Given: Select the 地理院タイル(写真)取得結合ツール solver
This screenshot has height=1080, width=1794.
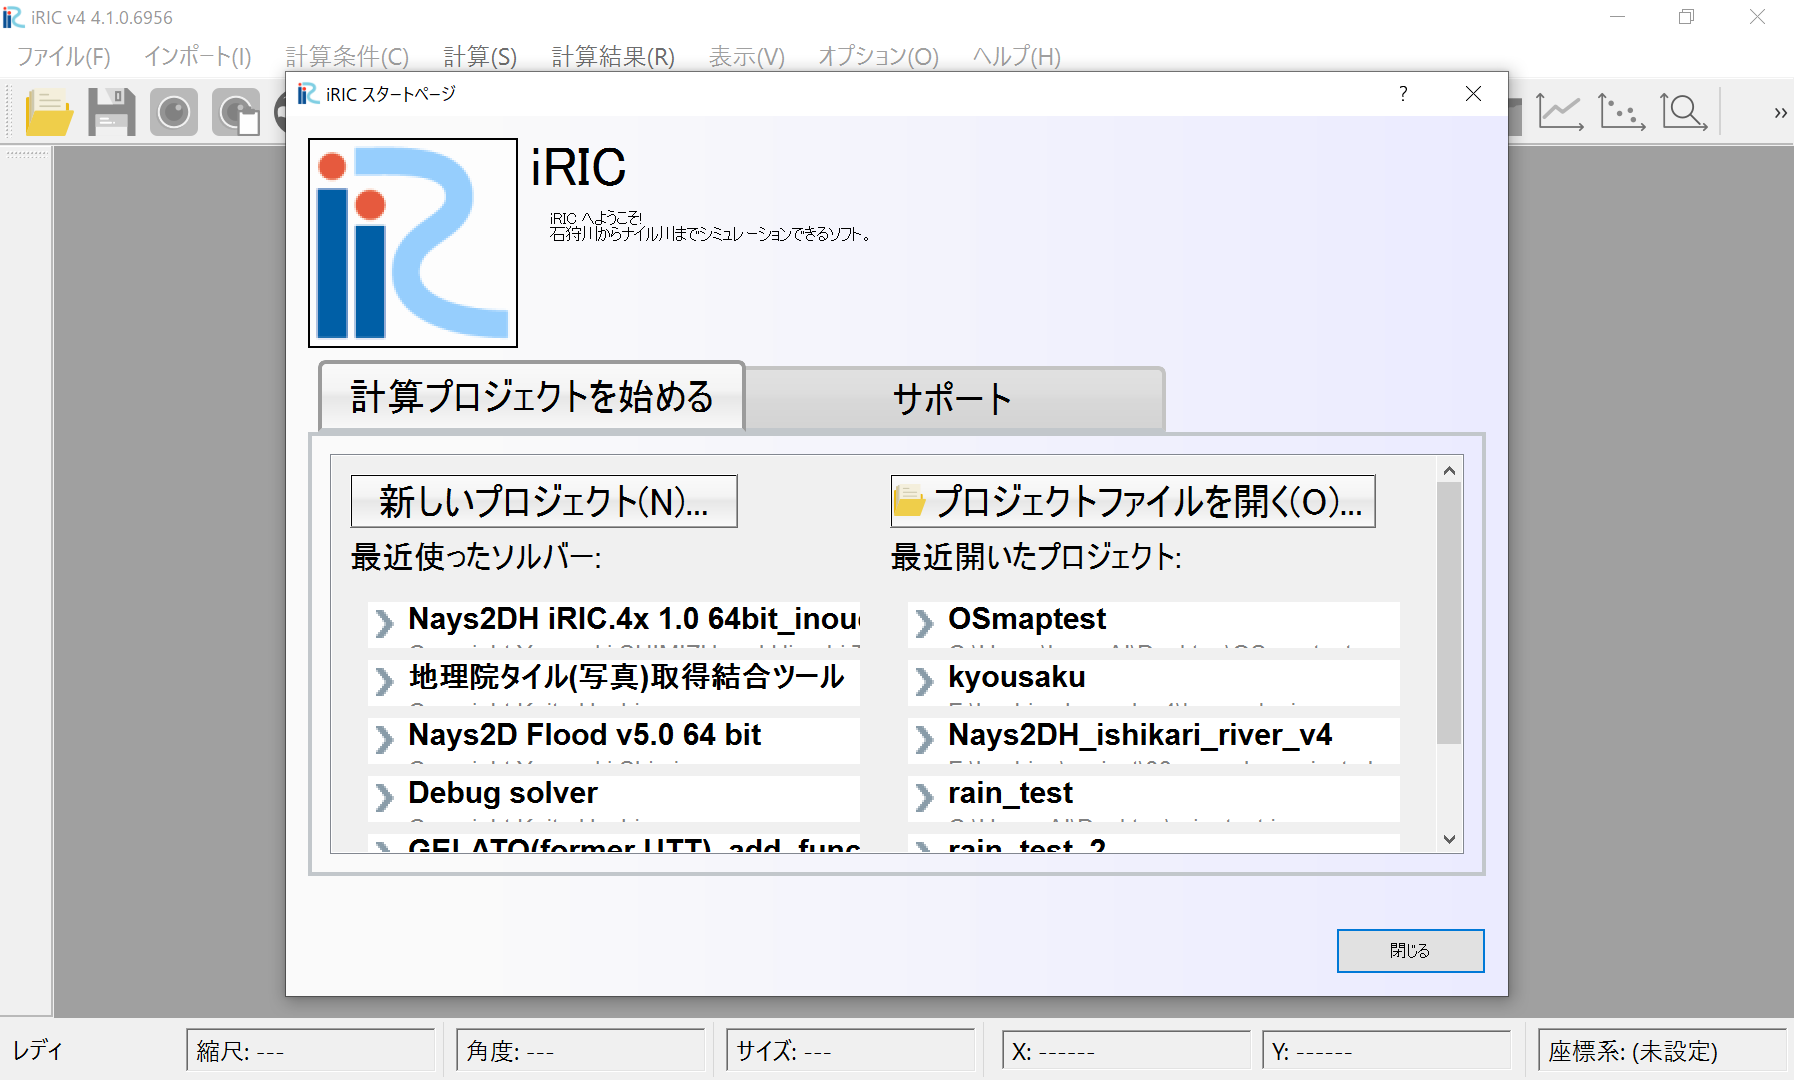Looking at the screenshot, I should click(x=614, y=682).
